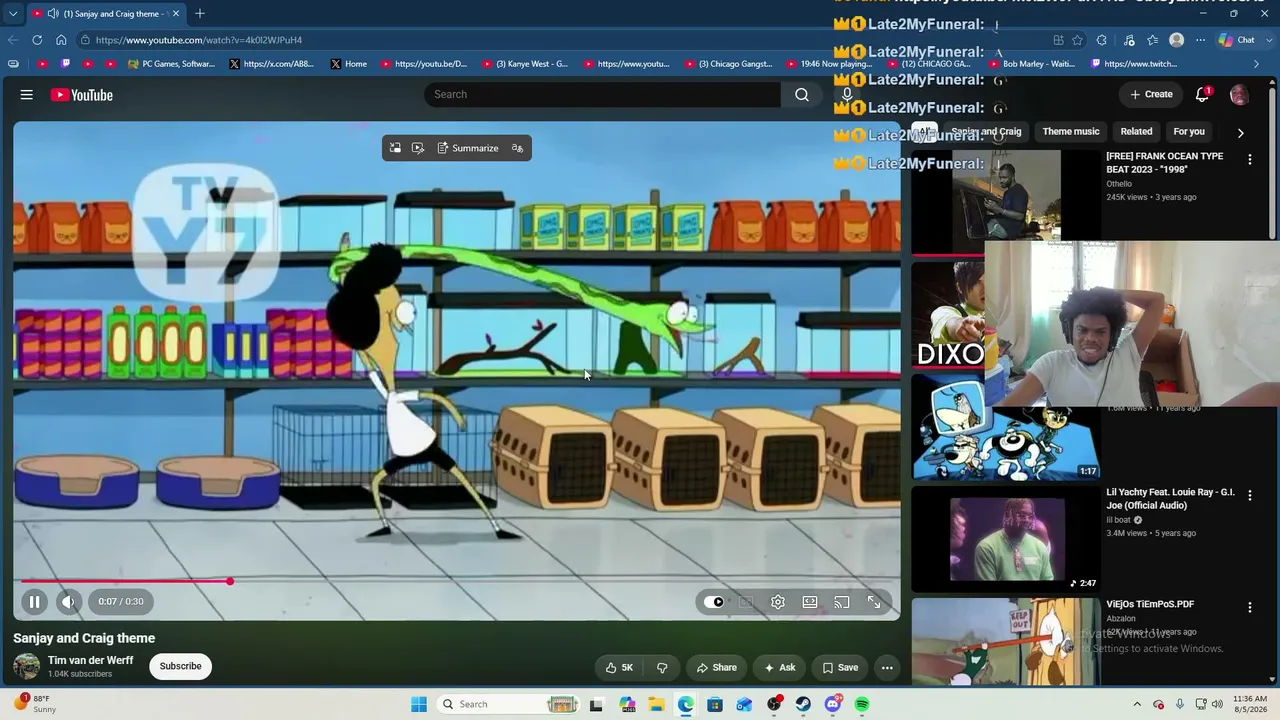The height and width of the screenshot is (720, 1280).
Task: Go to the YouTube home logo
Action: (x=82, y=95)
